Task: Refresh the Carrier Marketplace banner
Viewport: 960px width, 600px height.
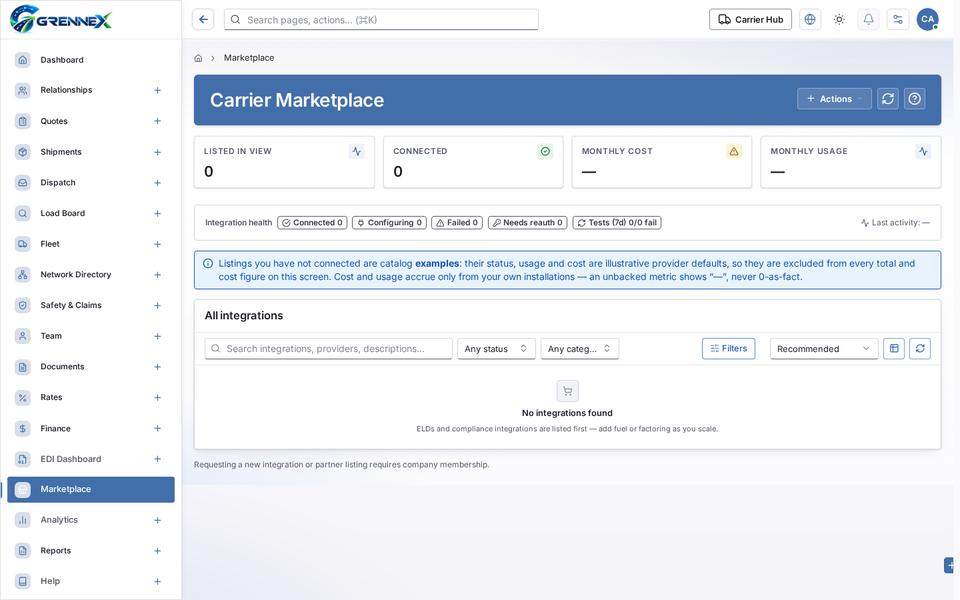Action: point(888,99)
